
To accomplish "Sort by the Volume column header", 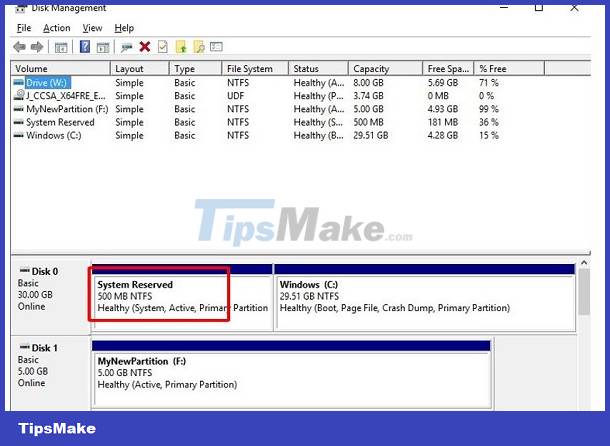I will (61, 68).
